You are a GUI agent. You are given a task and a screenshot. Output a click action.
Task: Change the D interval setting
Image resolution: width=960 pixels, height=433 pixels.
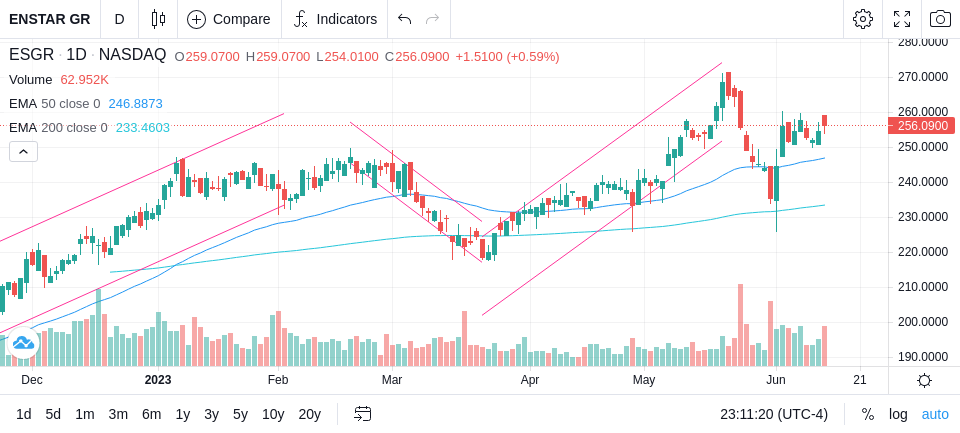(x=119, y=19)
